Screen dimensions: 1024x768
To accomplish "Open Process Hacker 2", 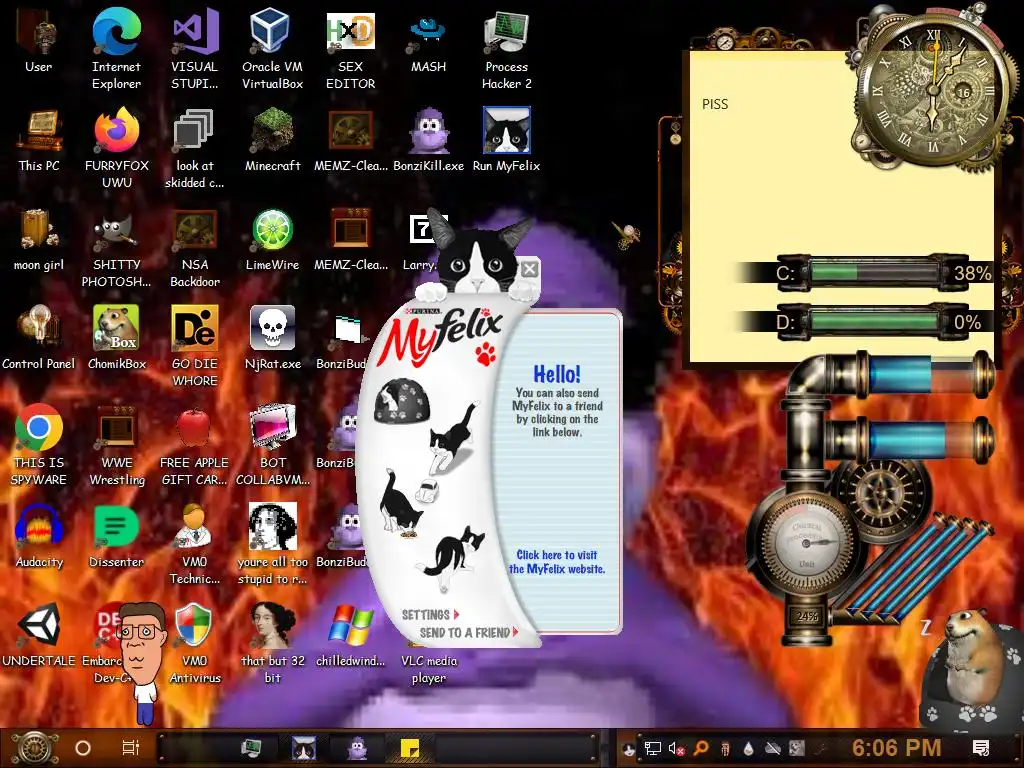I will (506, 33).
